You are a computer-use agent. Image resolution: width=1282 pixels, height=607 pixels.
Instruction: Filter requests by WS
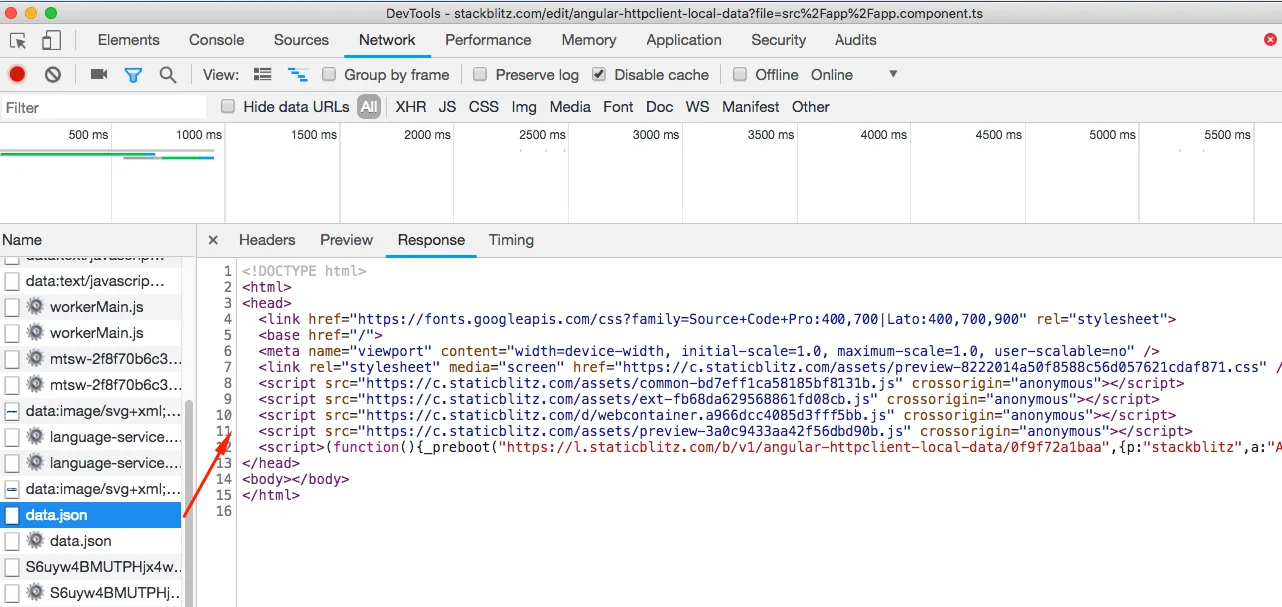click(x=698, y=107)
